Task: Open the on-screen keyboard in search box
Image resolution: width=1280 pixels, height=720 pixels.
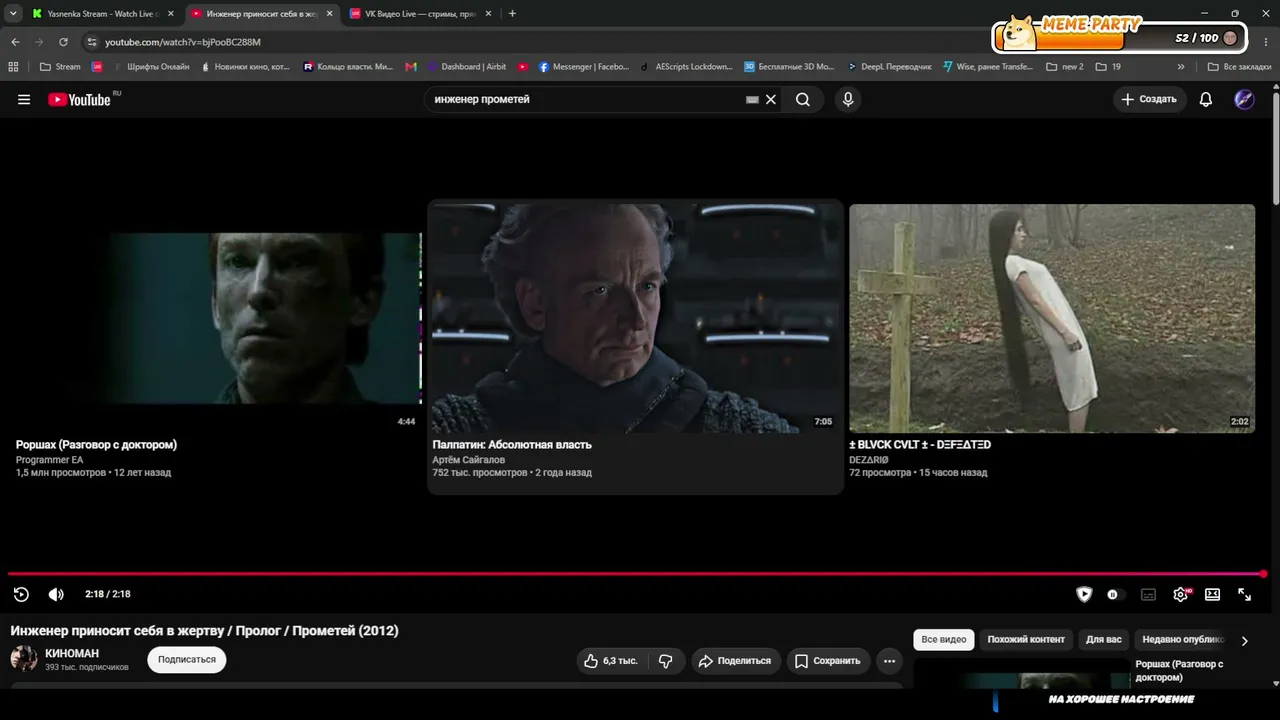Action: pyautogui.click(x=752, y=100)
